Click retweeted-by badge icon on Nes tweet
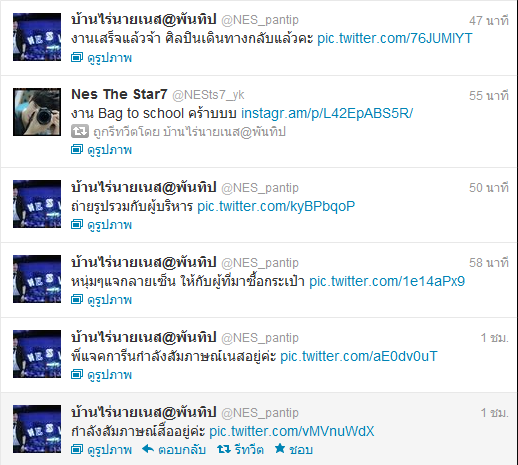This screenshot has width=518, height=465. pos(80,131)
